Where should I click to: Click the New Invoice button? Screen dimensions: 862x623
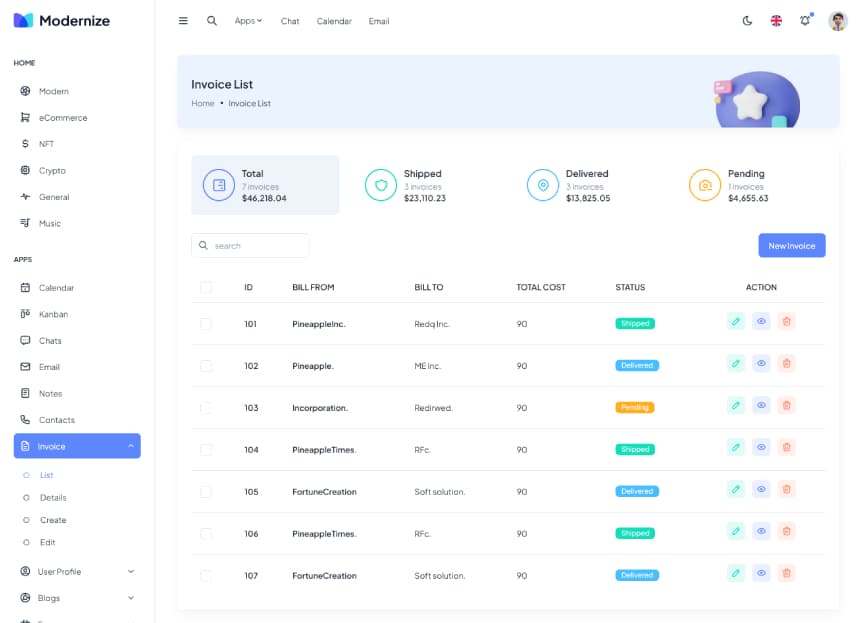[791, 246]
